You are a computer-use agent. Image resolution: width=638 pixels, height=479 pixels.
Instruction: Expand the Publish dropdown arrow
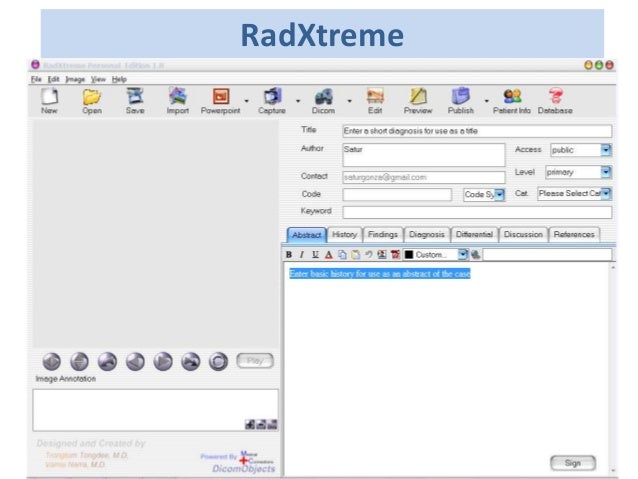[x=486, y=101]
